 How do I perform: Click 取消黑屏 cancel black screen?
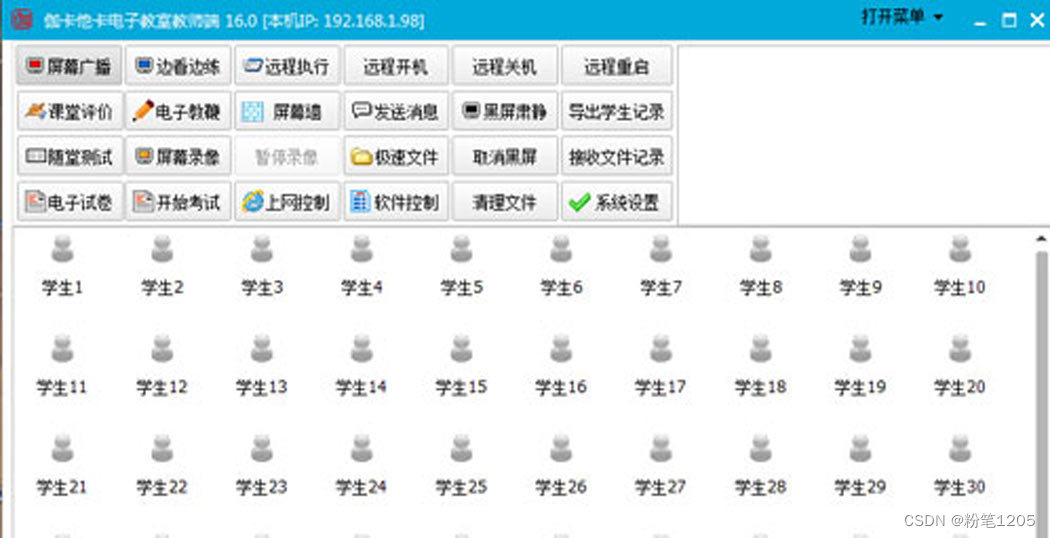(x=505, y=156)
